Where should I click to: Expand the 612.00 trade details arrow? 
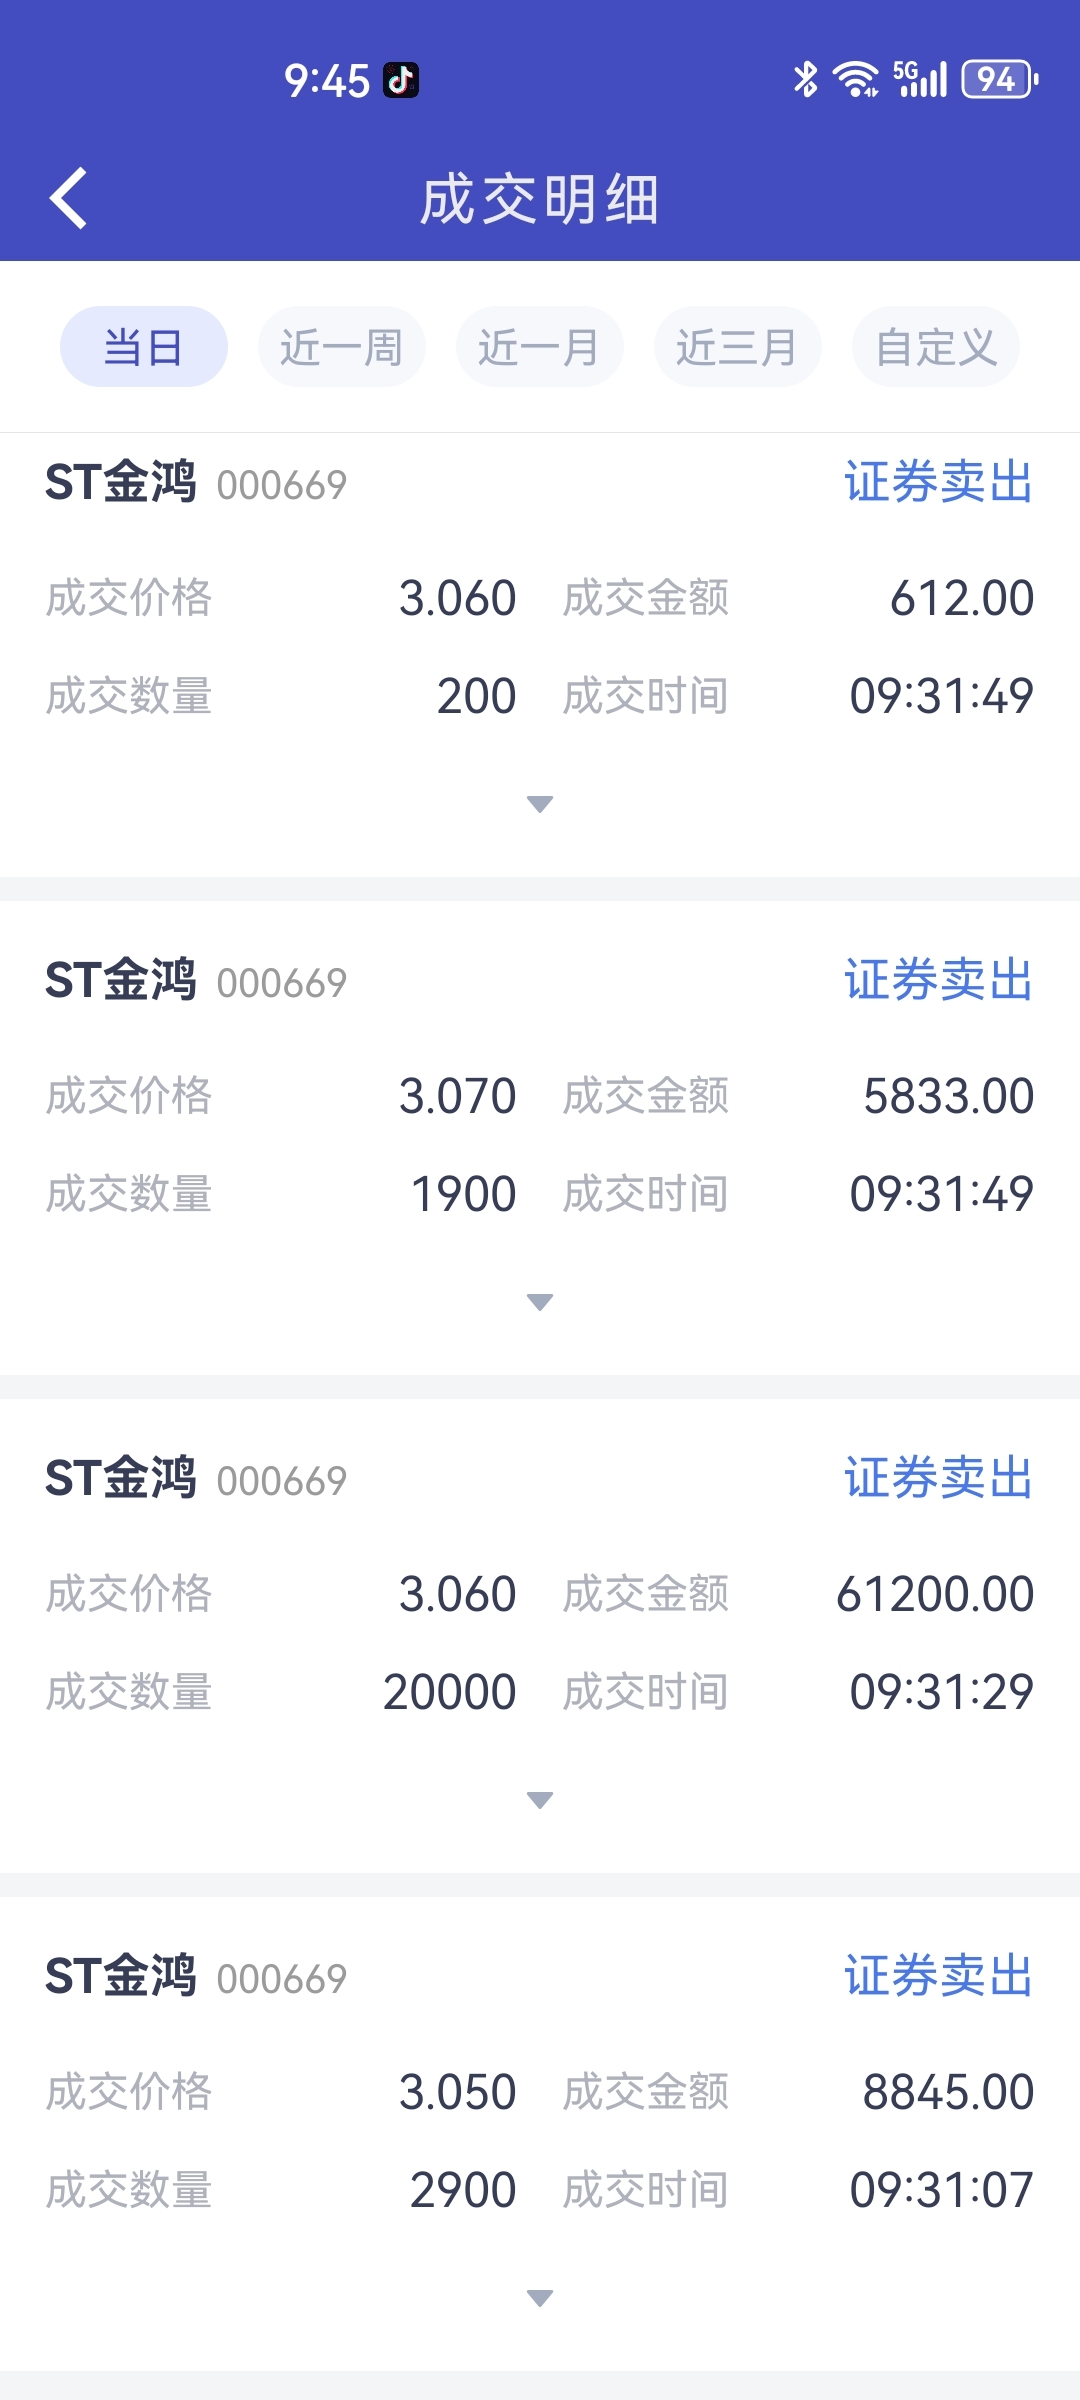pos(540,804)
